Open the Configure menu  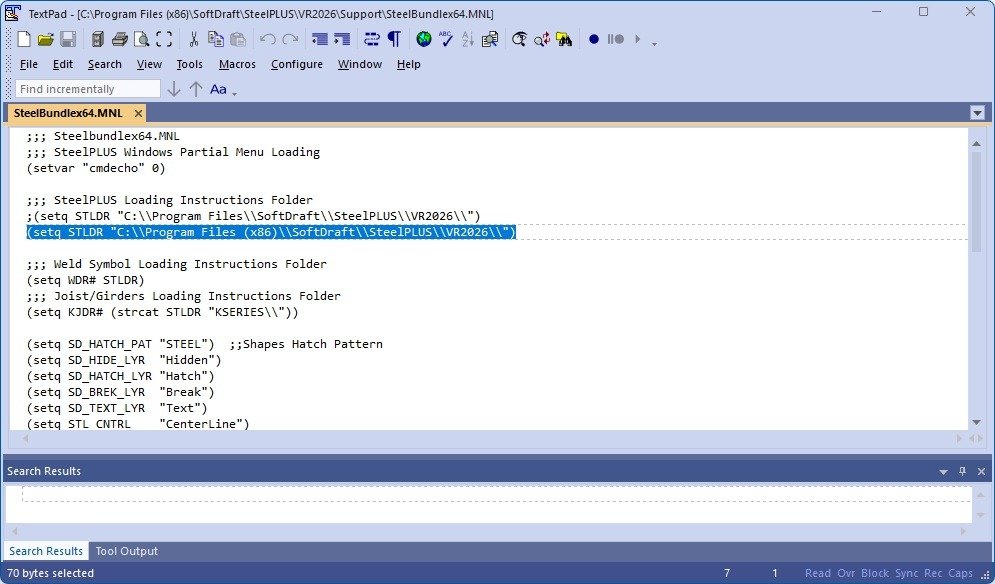pyautogui.click(x=297, y=64)
